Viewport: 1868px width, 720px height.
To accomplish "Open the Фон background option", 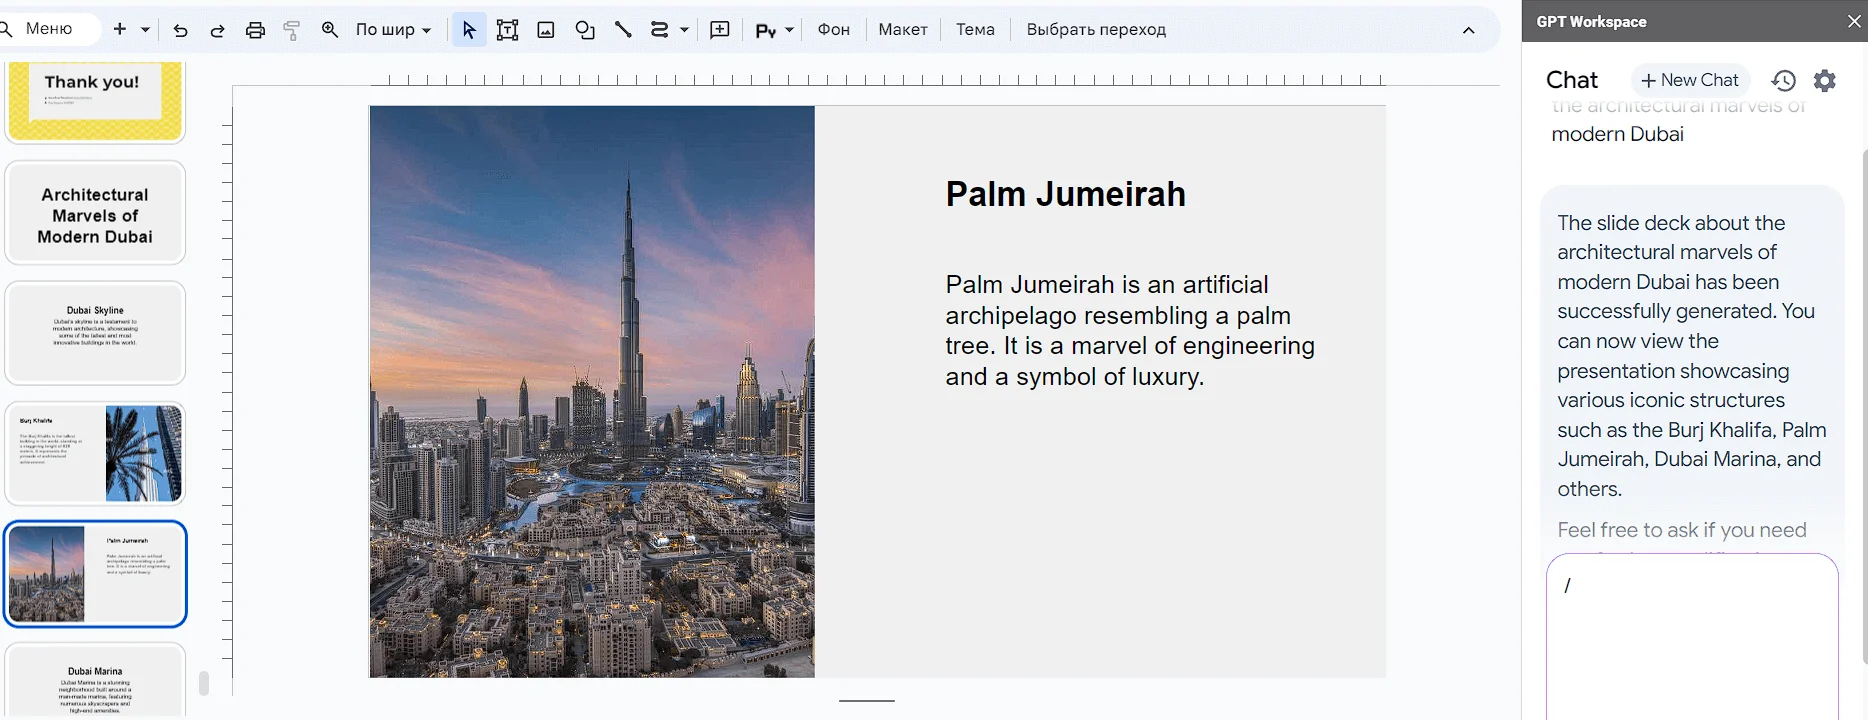I will (833, 30).
